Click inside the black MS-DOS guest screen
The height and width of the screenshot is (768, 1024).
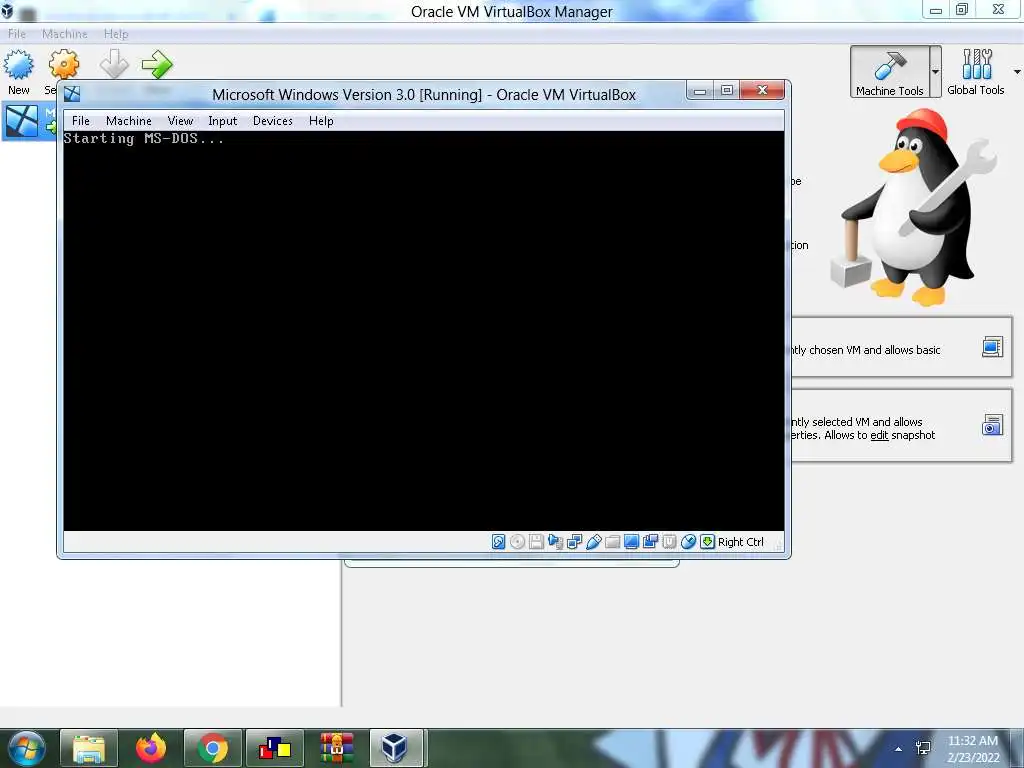pos(424,331)
